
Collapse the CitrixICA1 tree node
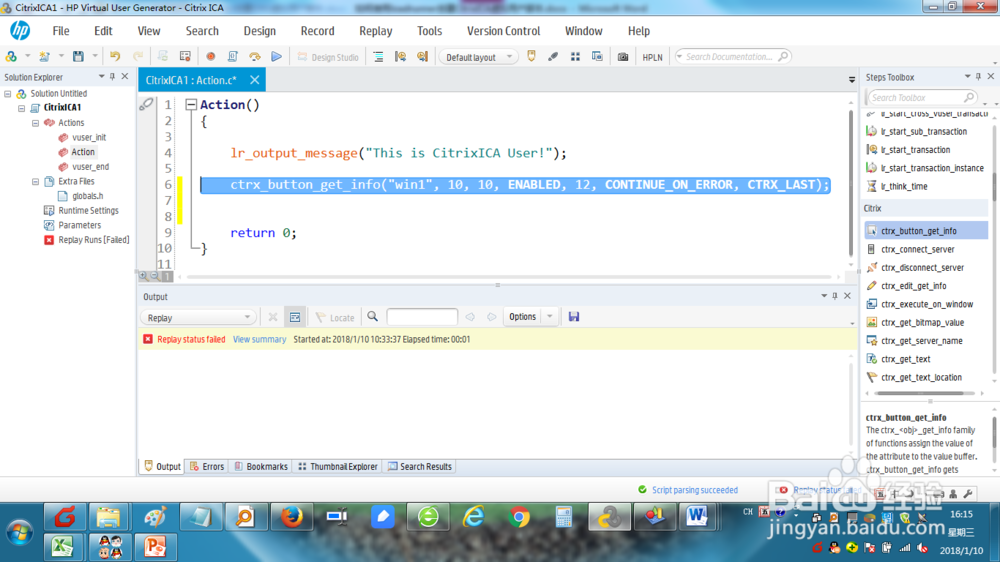click(22, 108)
